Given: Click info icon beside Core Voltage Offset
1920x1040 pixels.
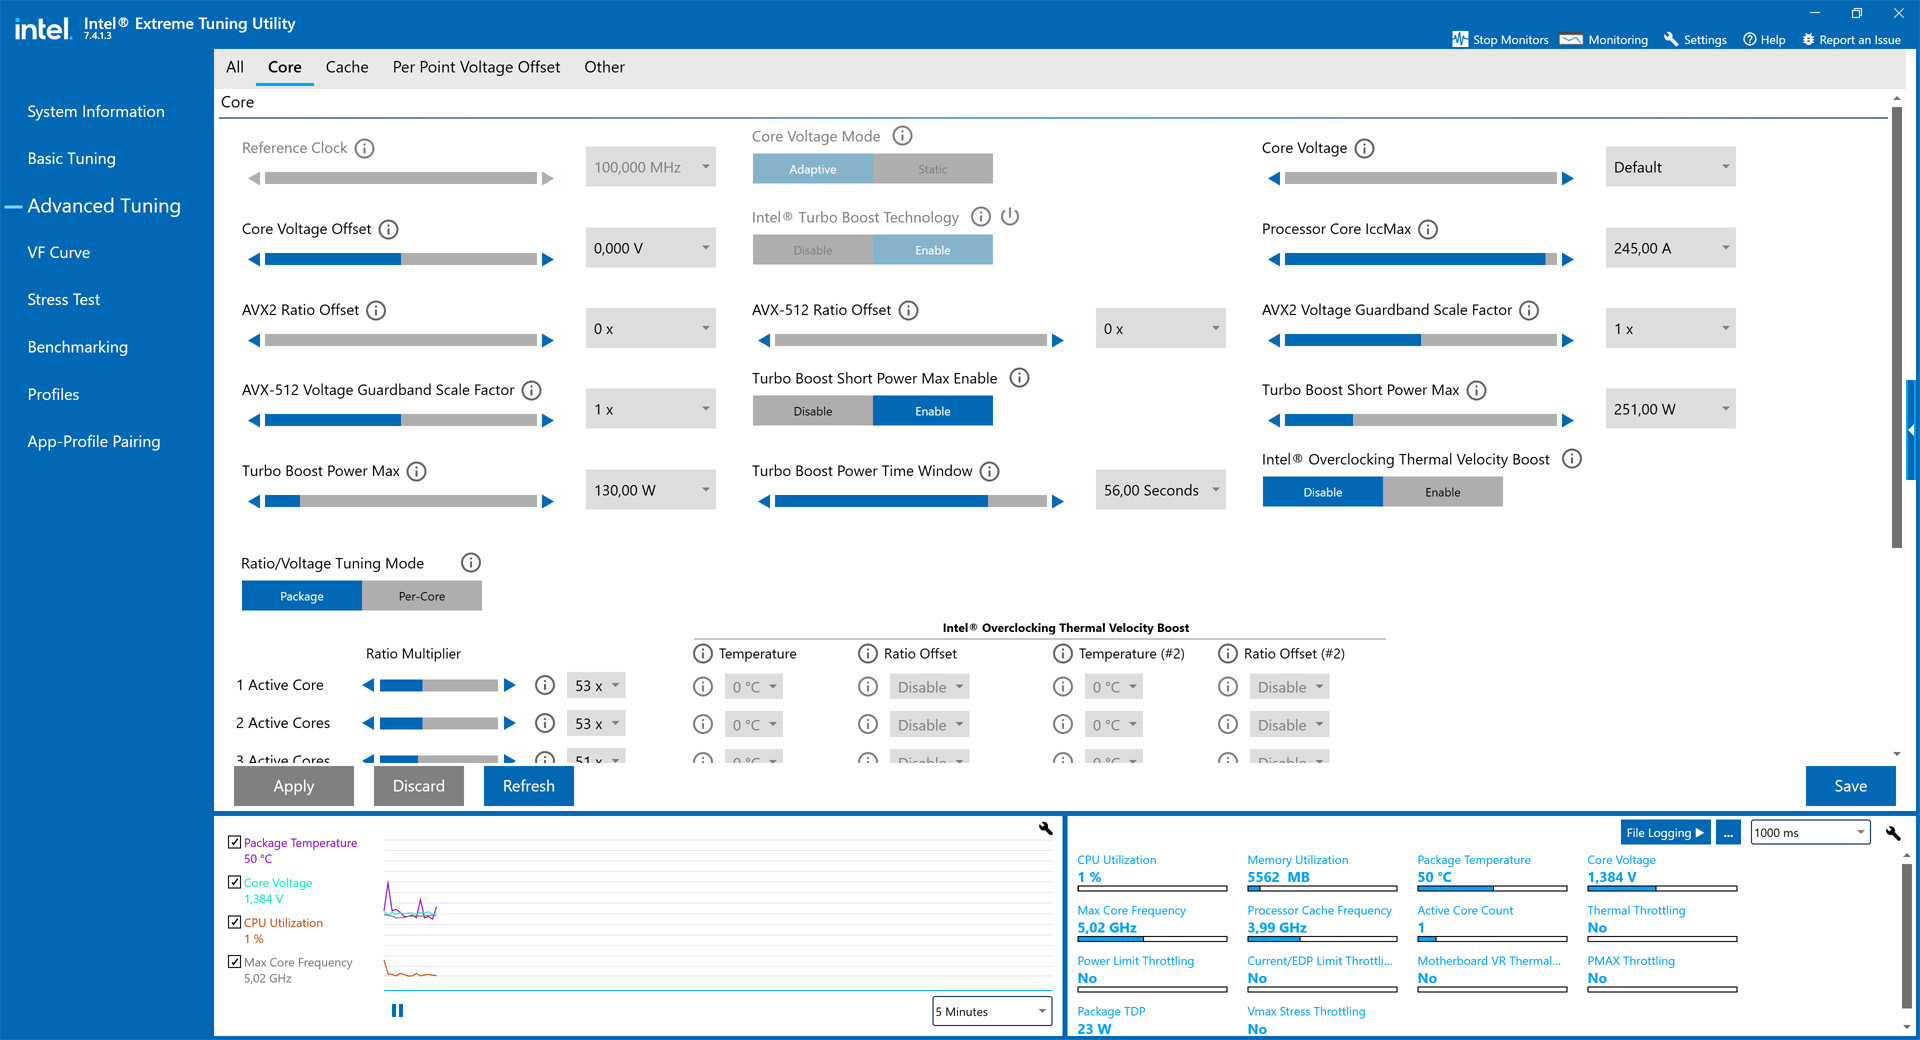Looking at the screenshot, I should [x=389, y=229].
